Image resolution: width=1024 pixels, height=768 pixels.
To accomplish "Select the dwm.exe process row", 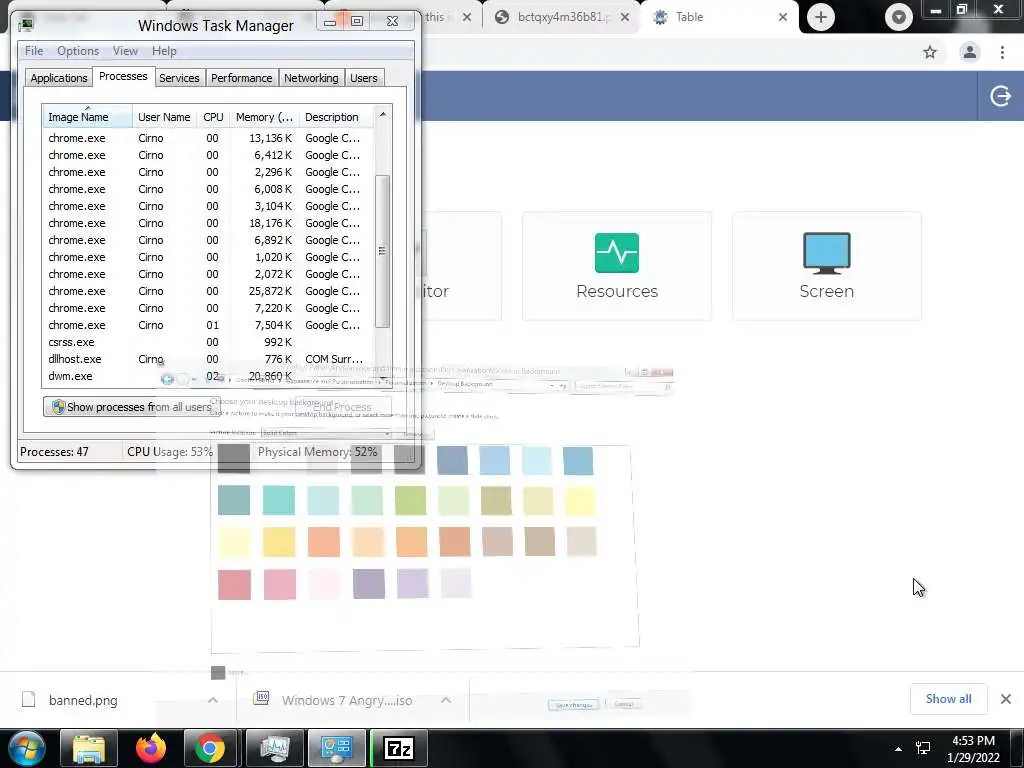I will (208, 376).
